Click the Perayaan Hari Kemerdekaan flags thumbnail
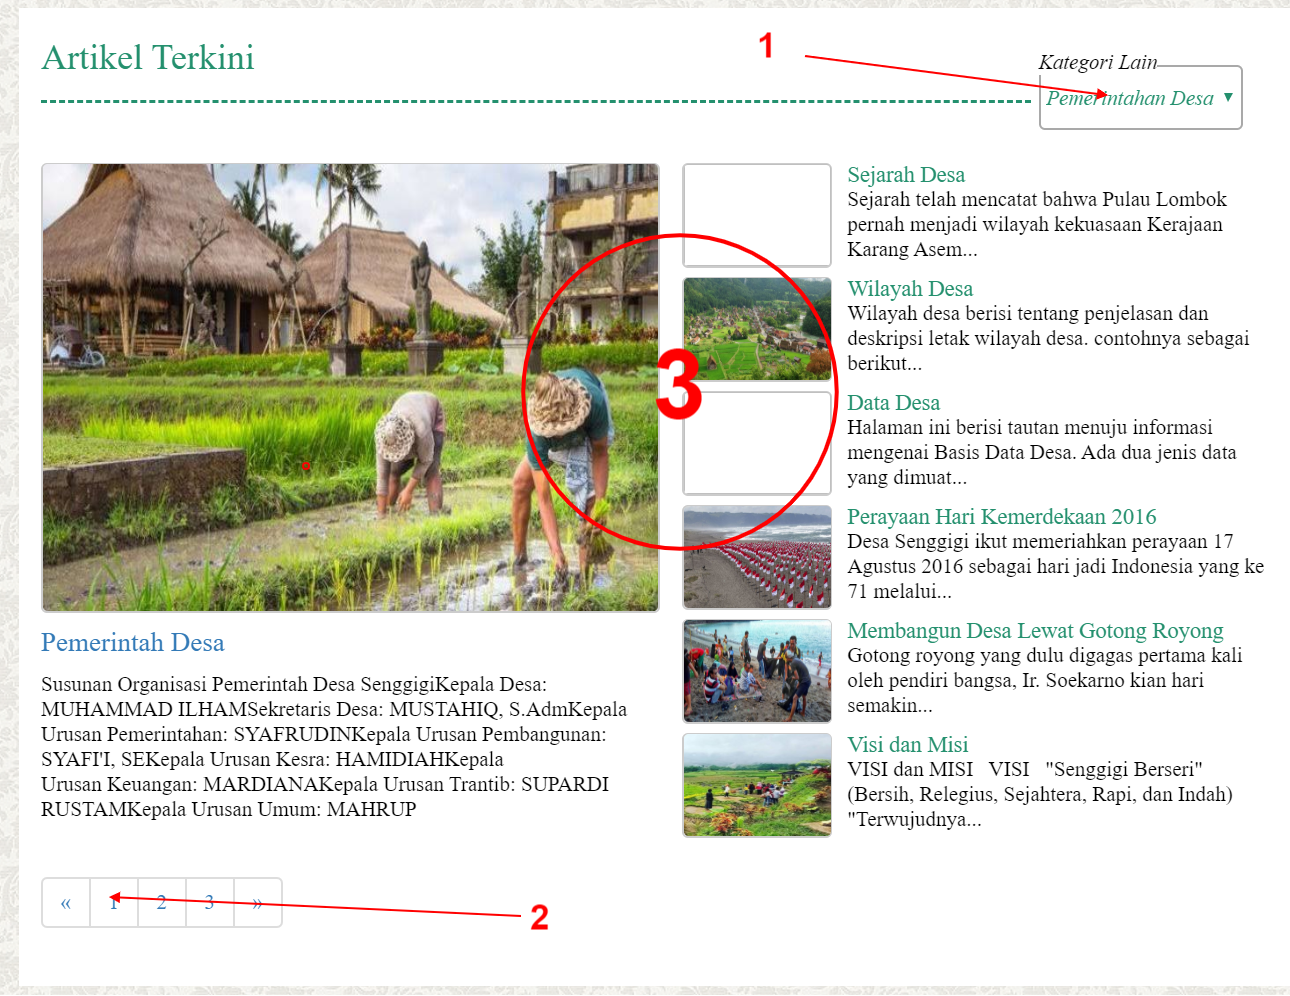Screen dimensions: 1290x996 757,557
